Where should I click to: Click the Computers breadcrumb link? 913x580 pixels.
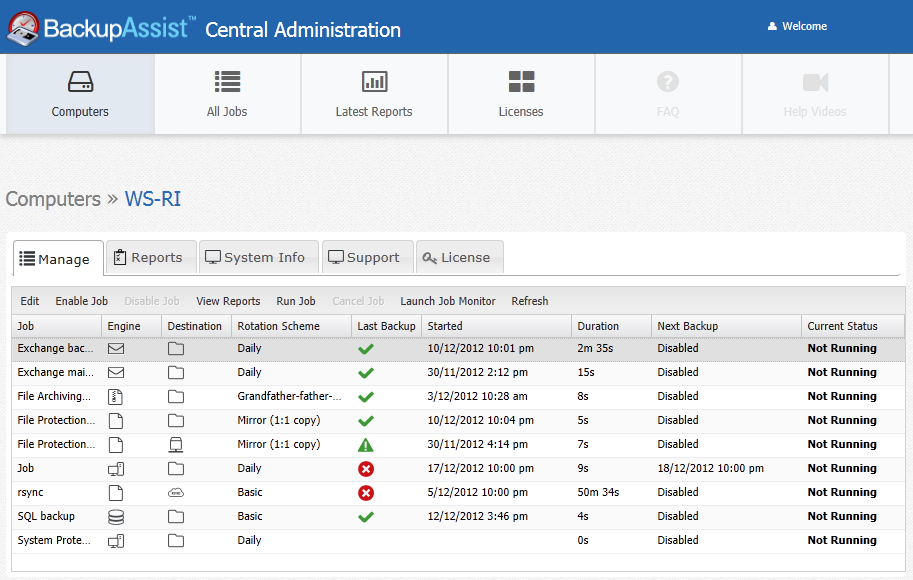tap(53, 199)
